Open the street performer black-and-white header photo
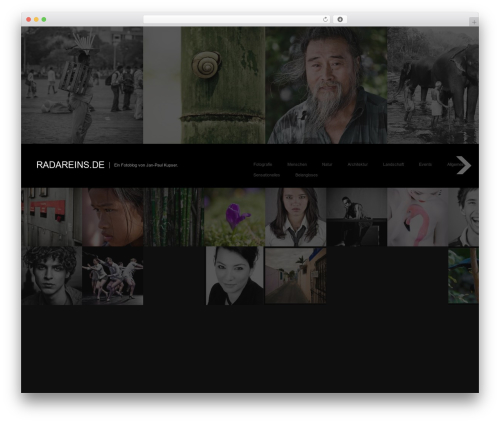 (82, 85)
